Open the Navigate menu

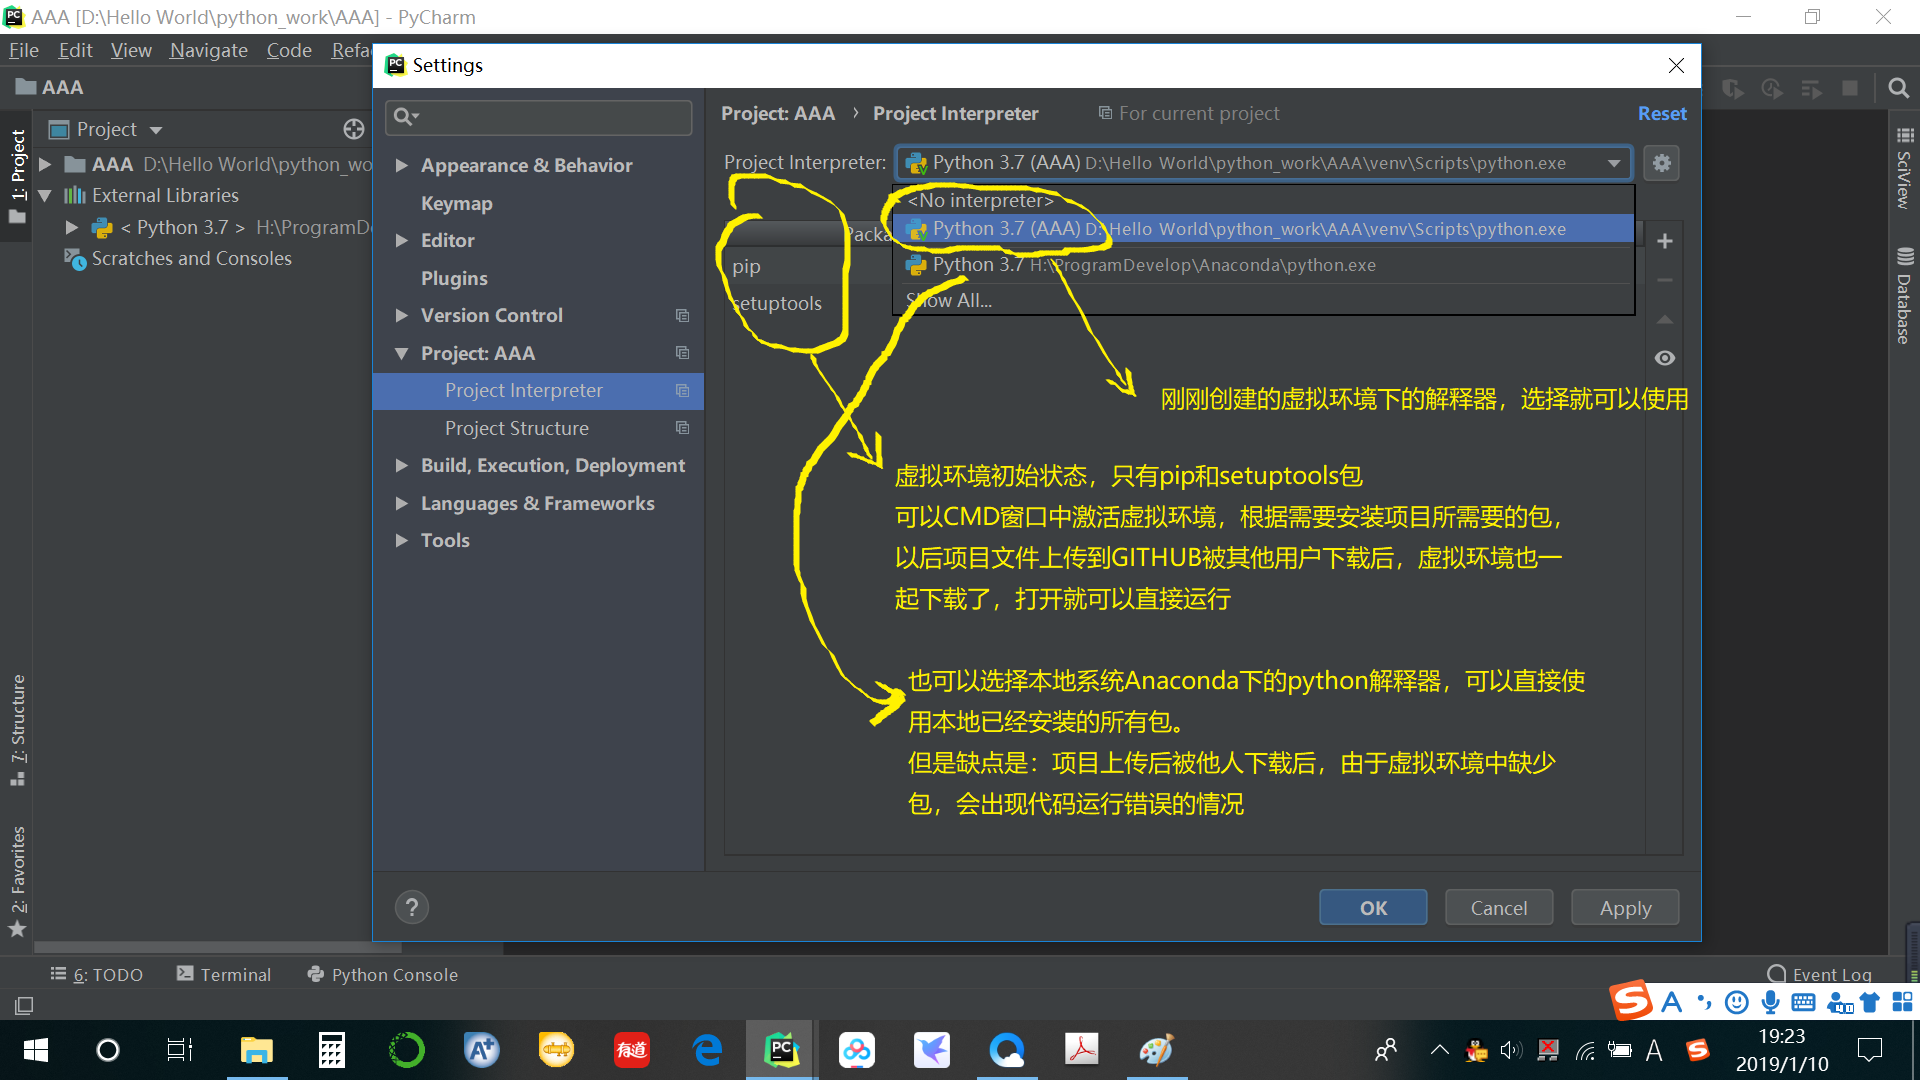tap(208, 50)
